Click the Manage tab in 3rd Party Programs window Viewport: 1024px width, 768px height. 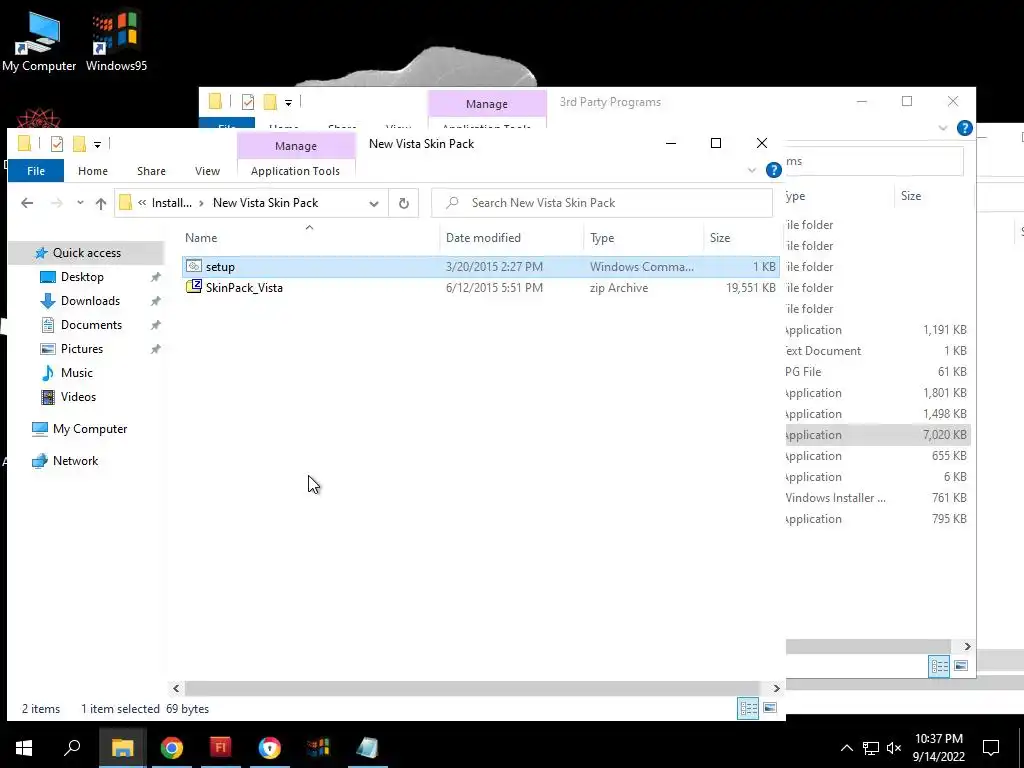pos(487,104)
